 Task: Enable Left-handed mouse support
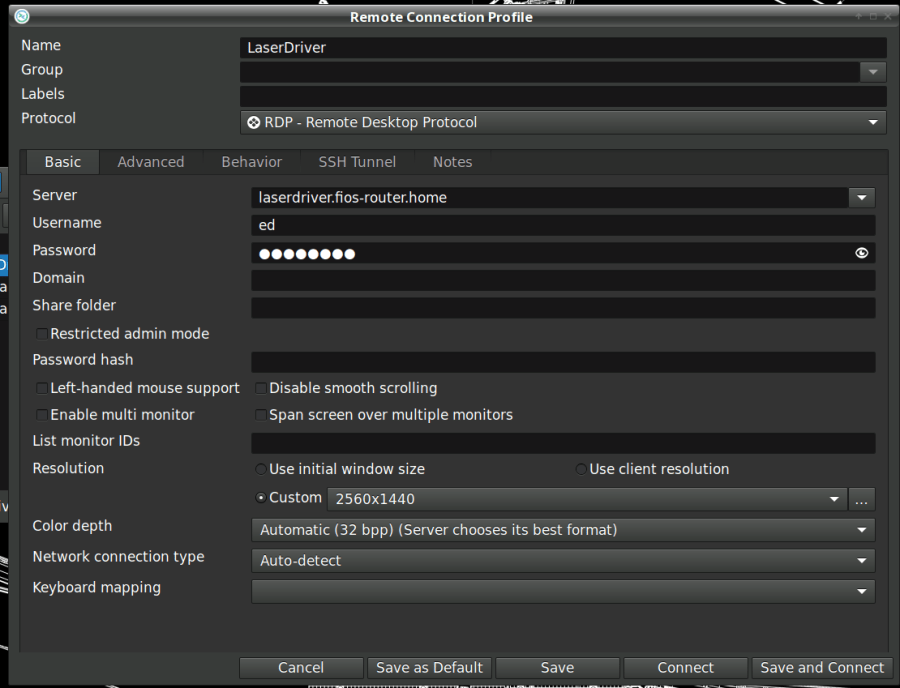(x=41, y=388)
